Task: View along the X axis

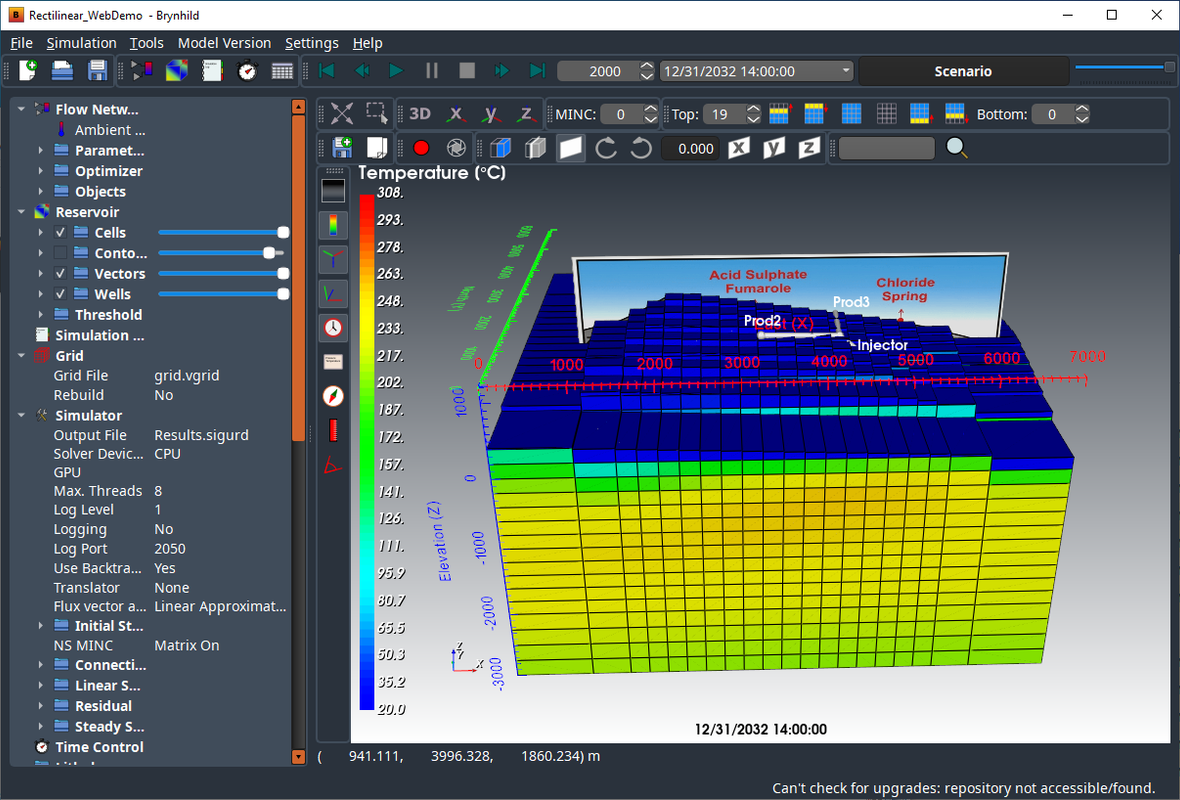Action: (455, 114)
